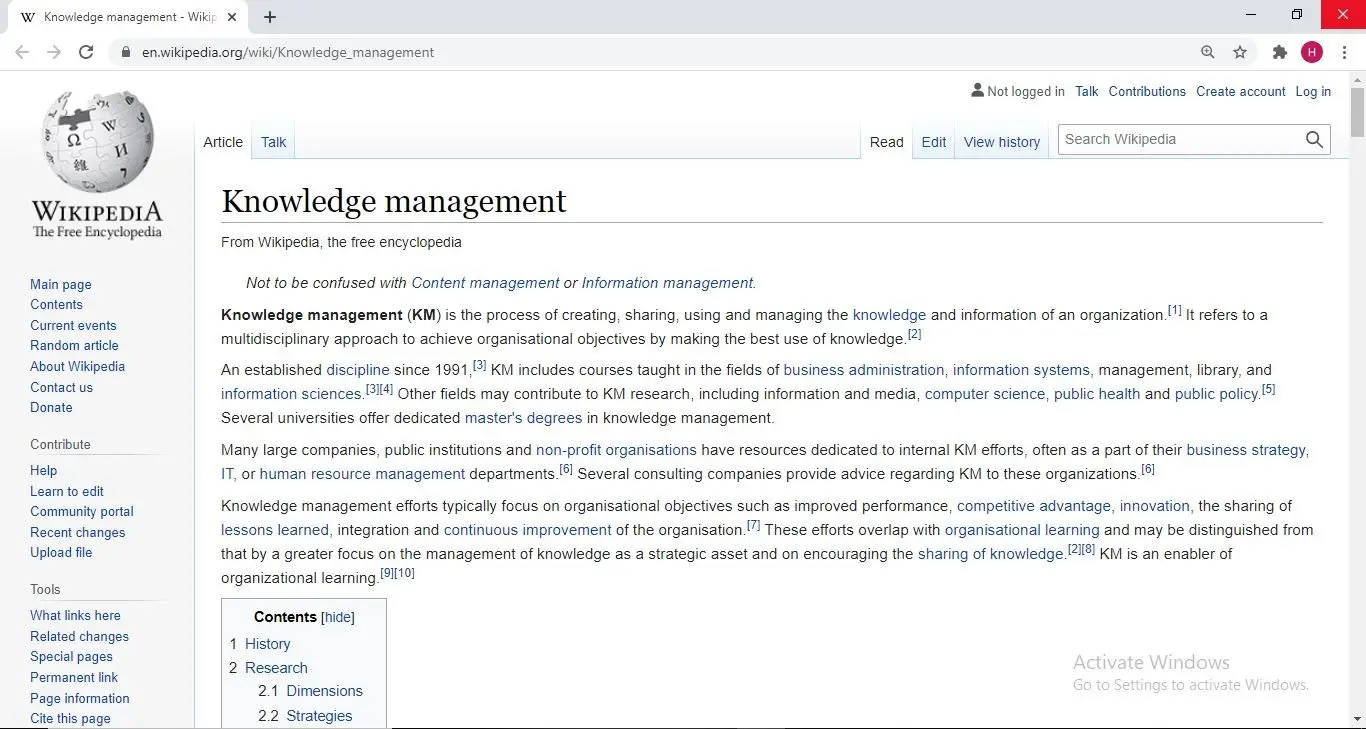Open human resource management link

point(362,474)
